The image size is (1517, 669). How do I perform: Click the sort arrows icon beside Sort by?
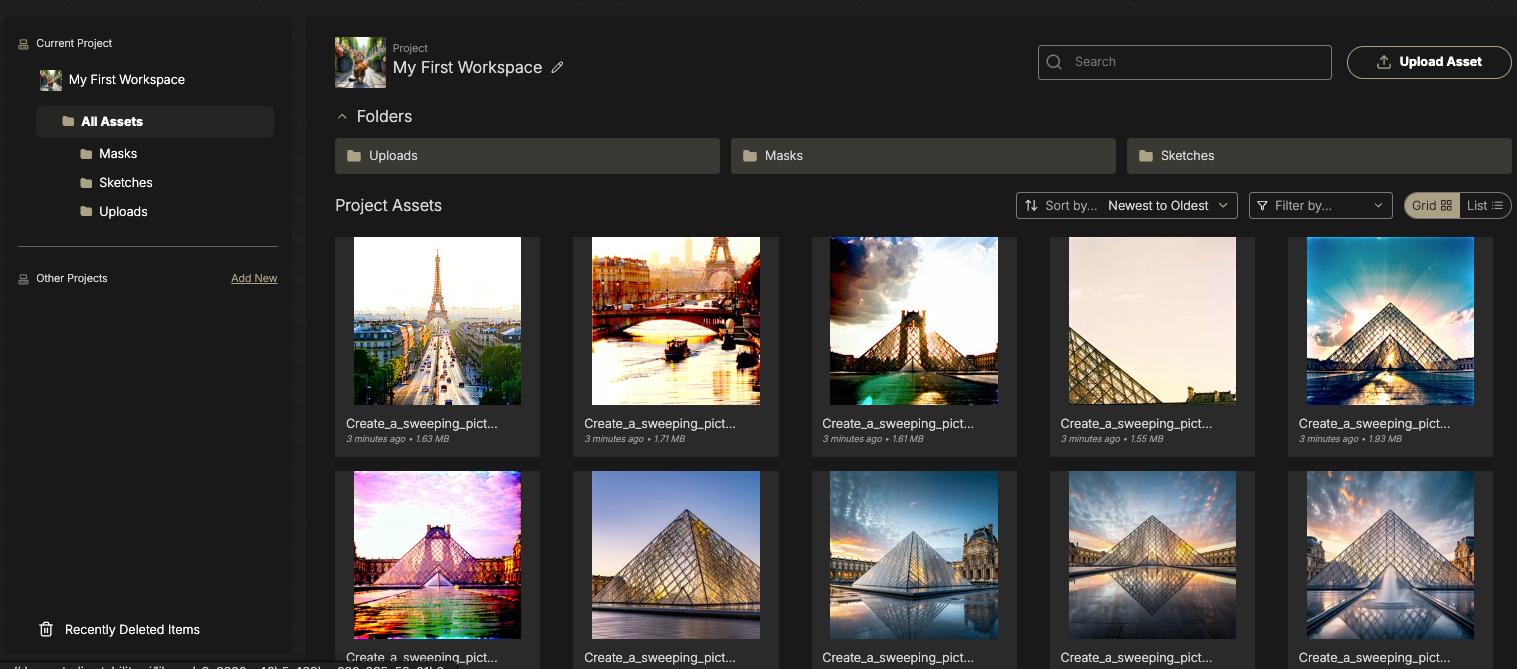click(x=1031, y=205)
